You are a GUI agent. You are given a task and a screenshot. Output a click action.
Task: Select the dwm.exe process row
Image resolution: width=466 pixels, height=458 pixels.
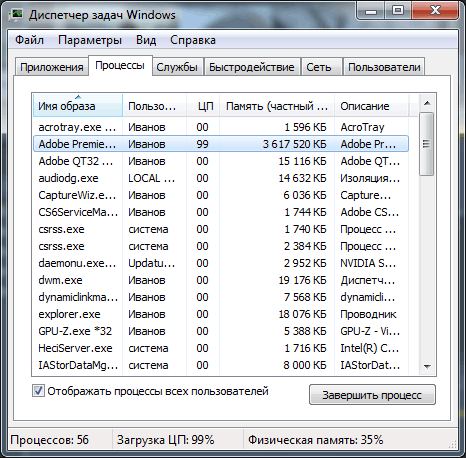pyautogui.click(x=221, y=280)
